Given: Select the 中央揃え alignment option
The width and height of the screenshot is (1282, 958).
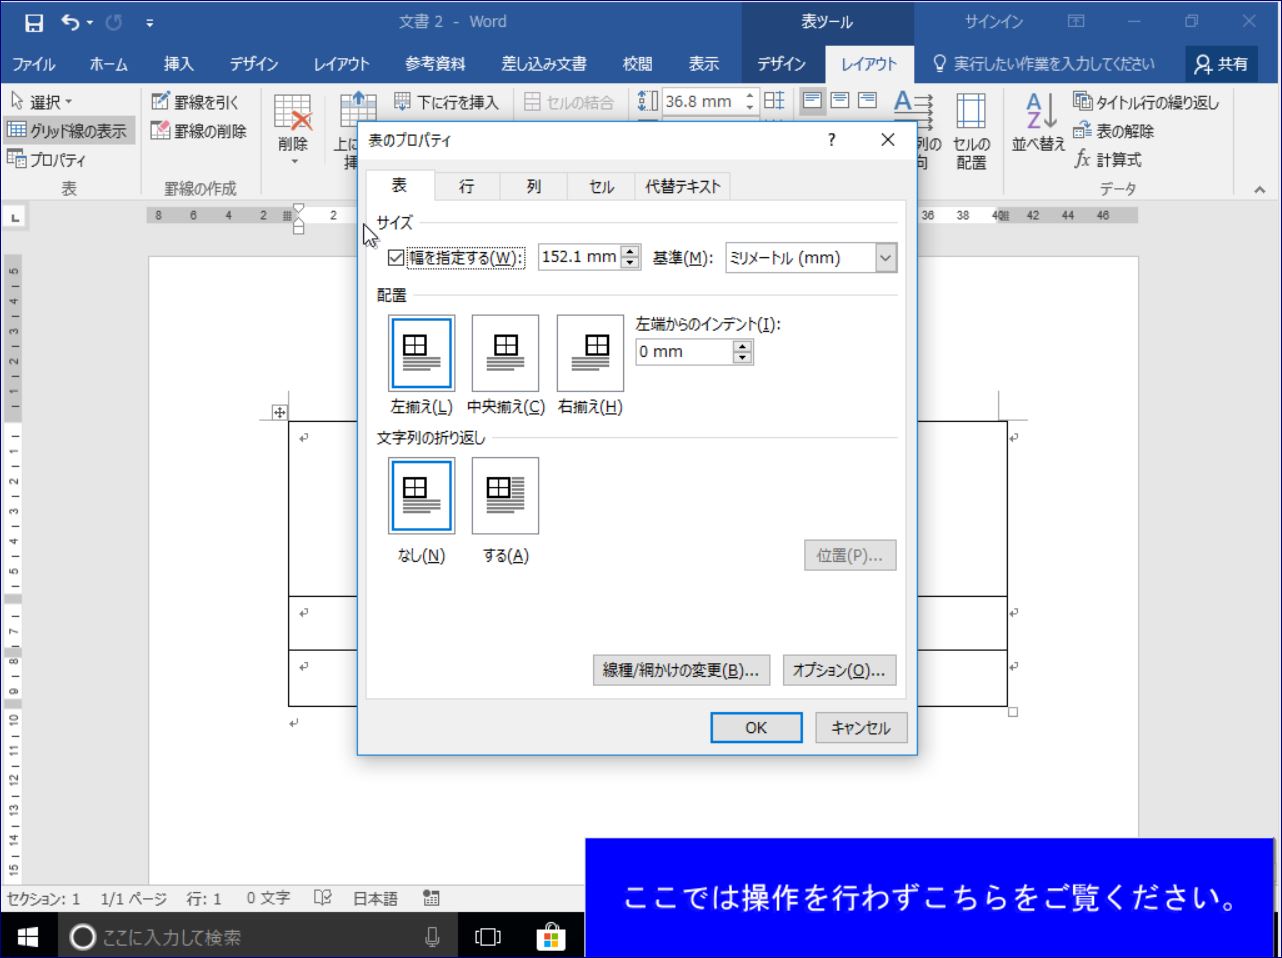Looking at the screenshot, I should [505, 353].
